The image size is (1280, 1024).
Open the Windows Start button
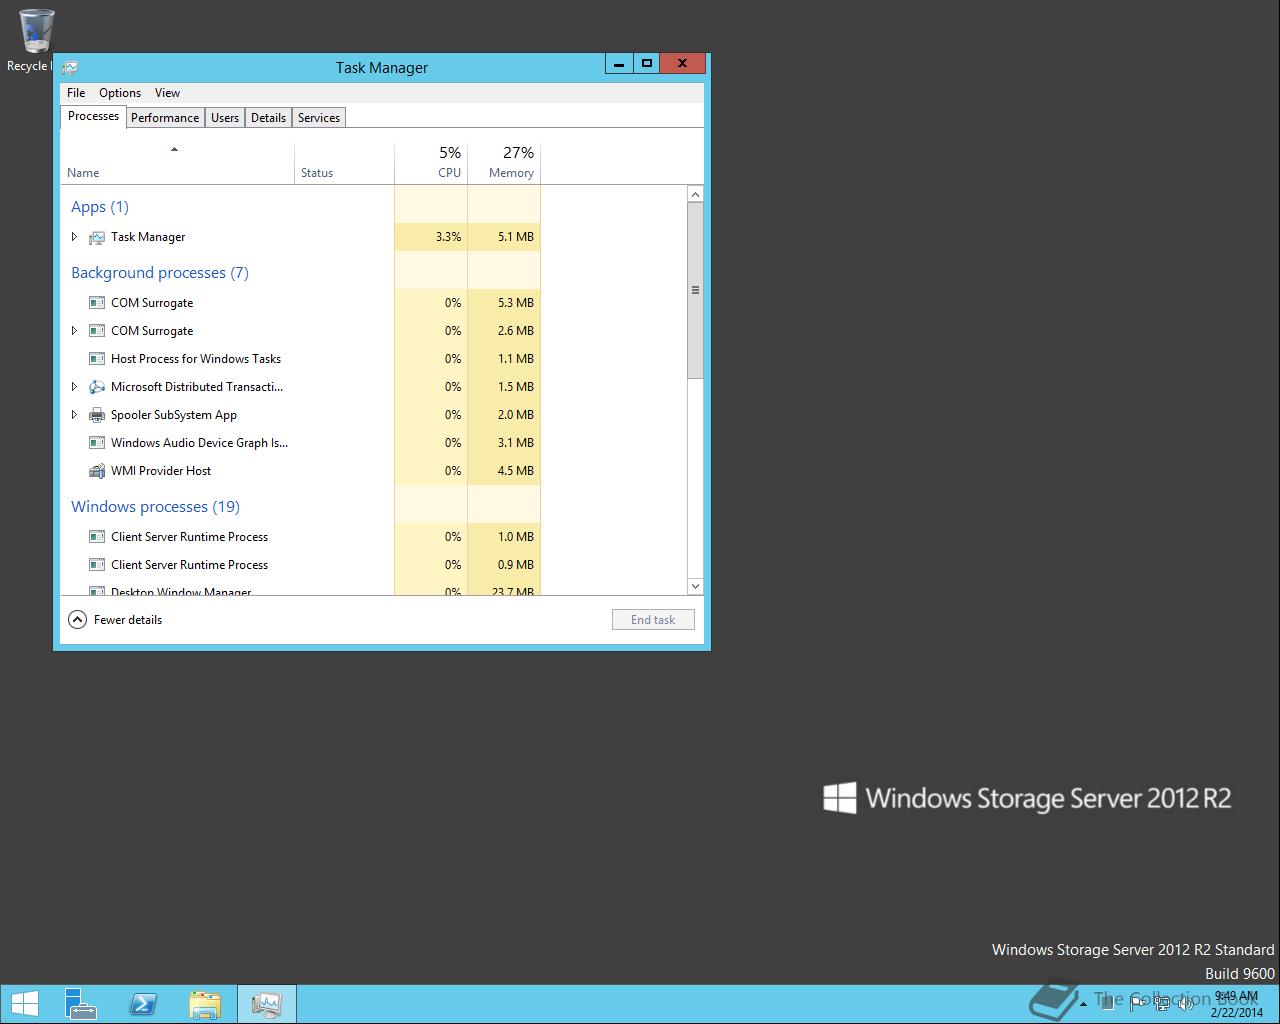coord(25,1004)
